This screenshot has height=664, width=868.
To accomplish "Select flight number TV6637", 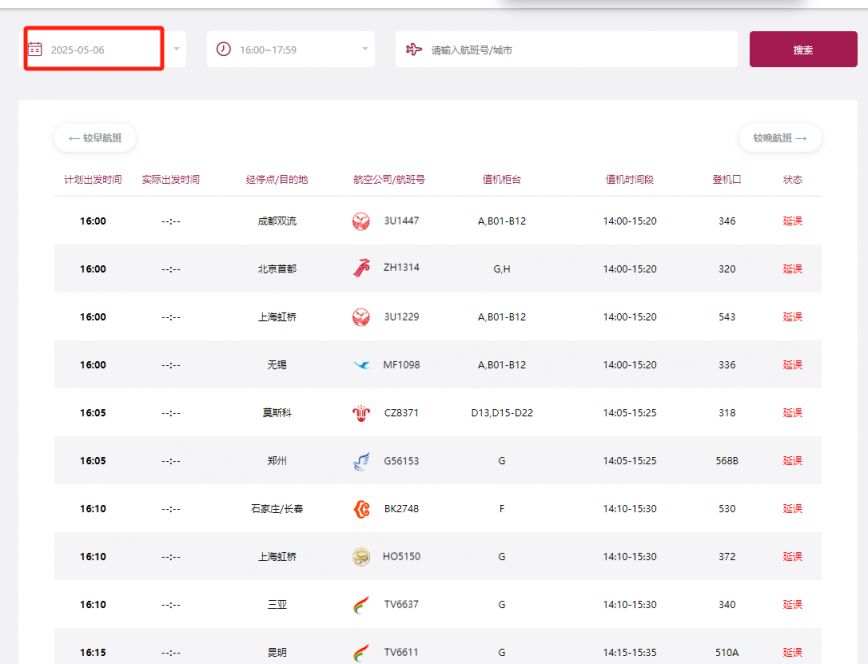I will pyautogui.click(x=401, y=604).
